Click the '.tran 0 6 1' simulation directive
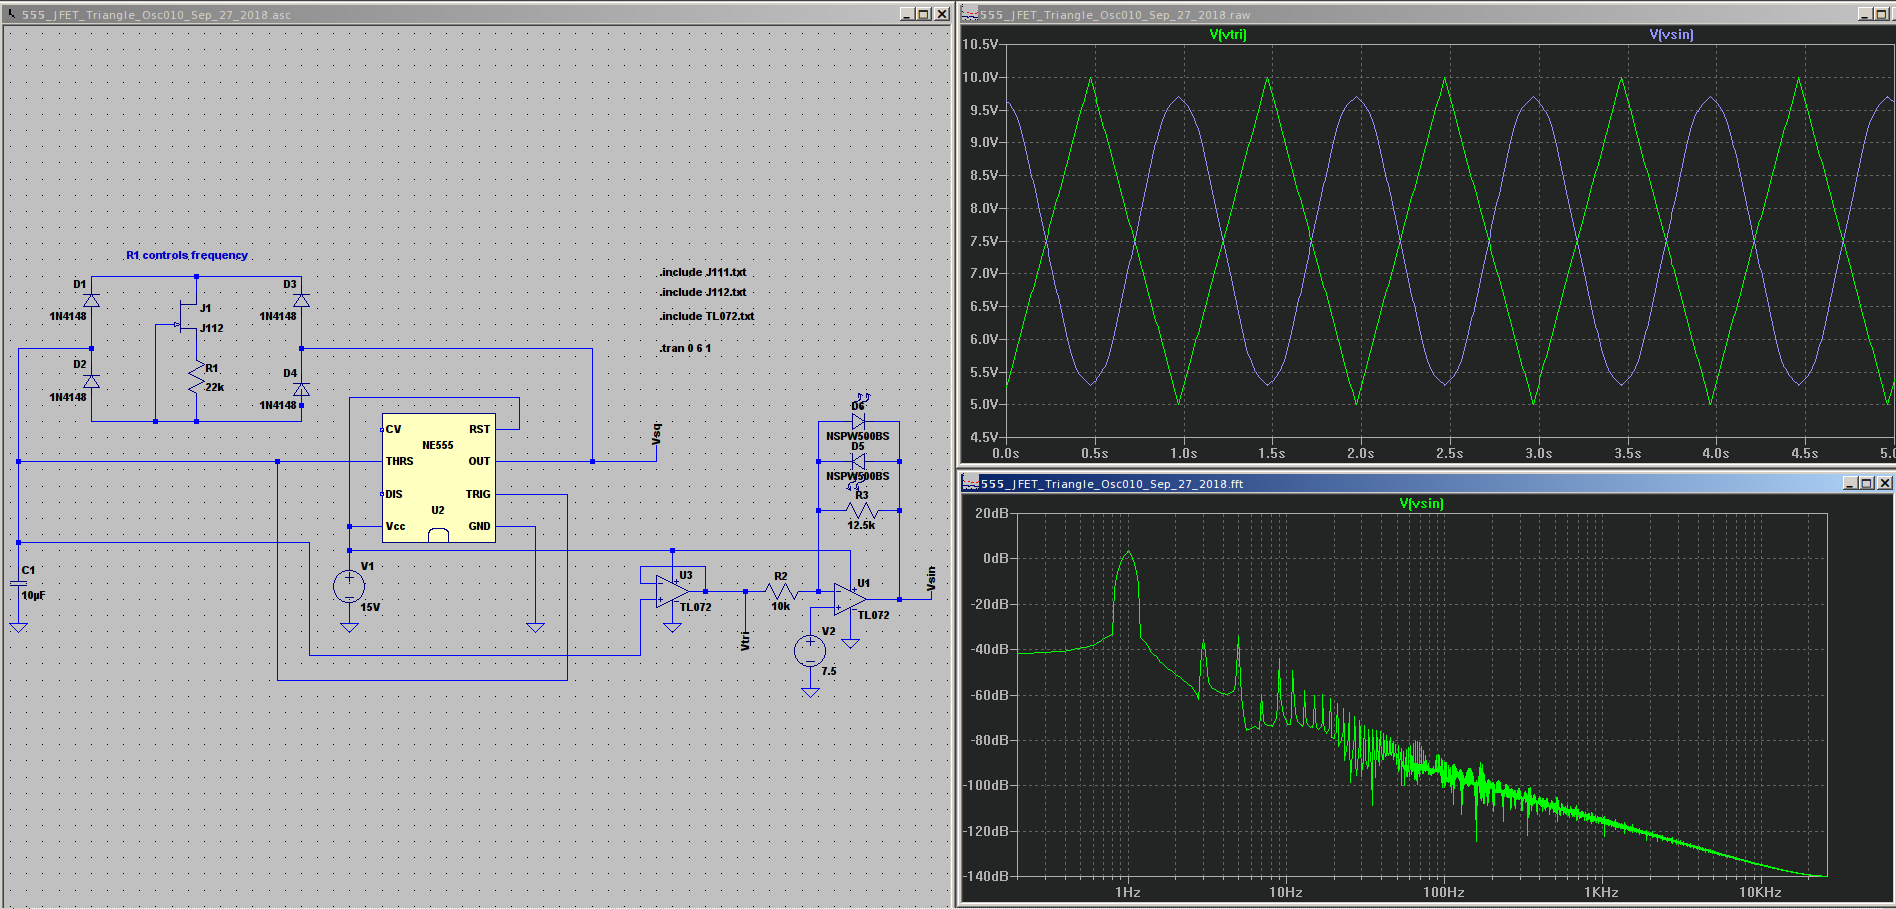Viewport: 1896px width, 909px height. click(x=685, y=348)
